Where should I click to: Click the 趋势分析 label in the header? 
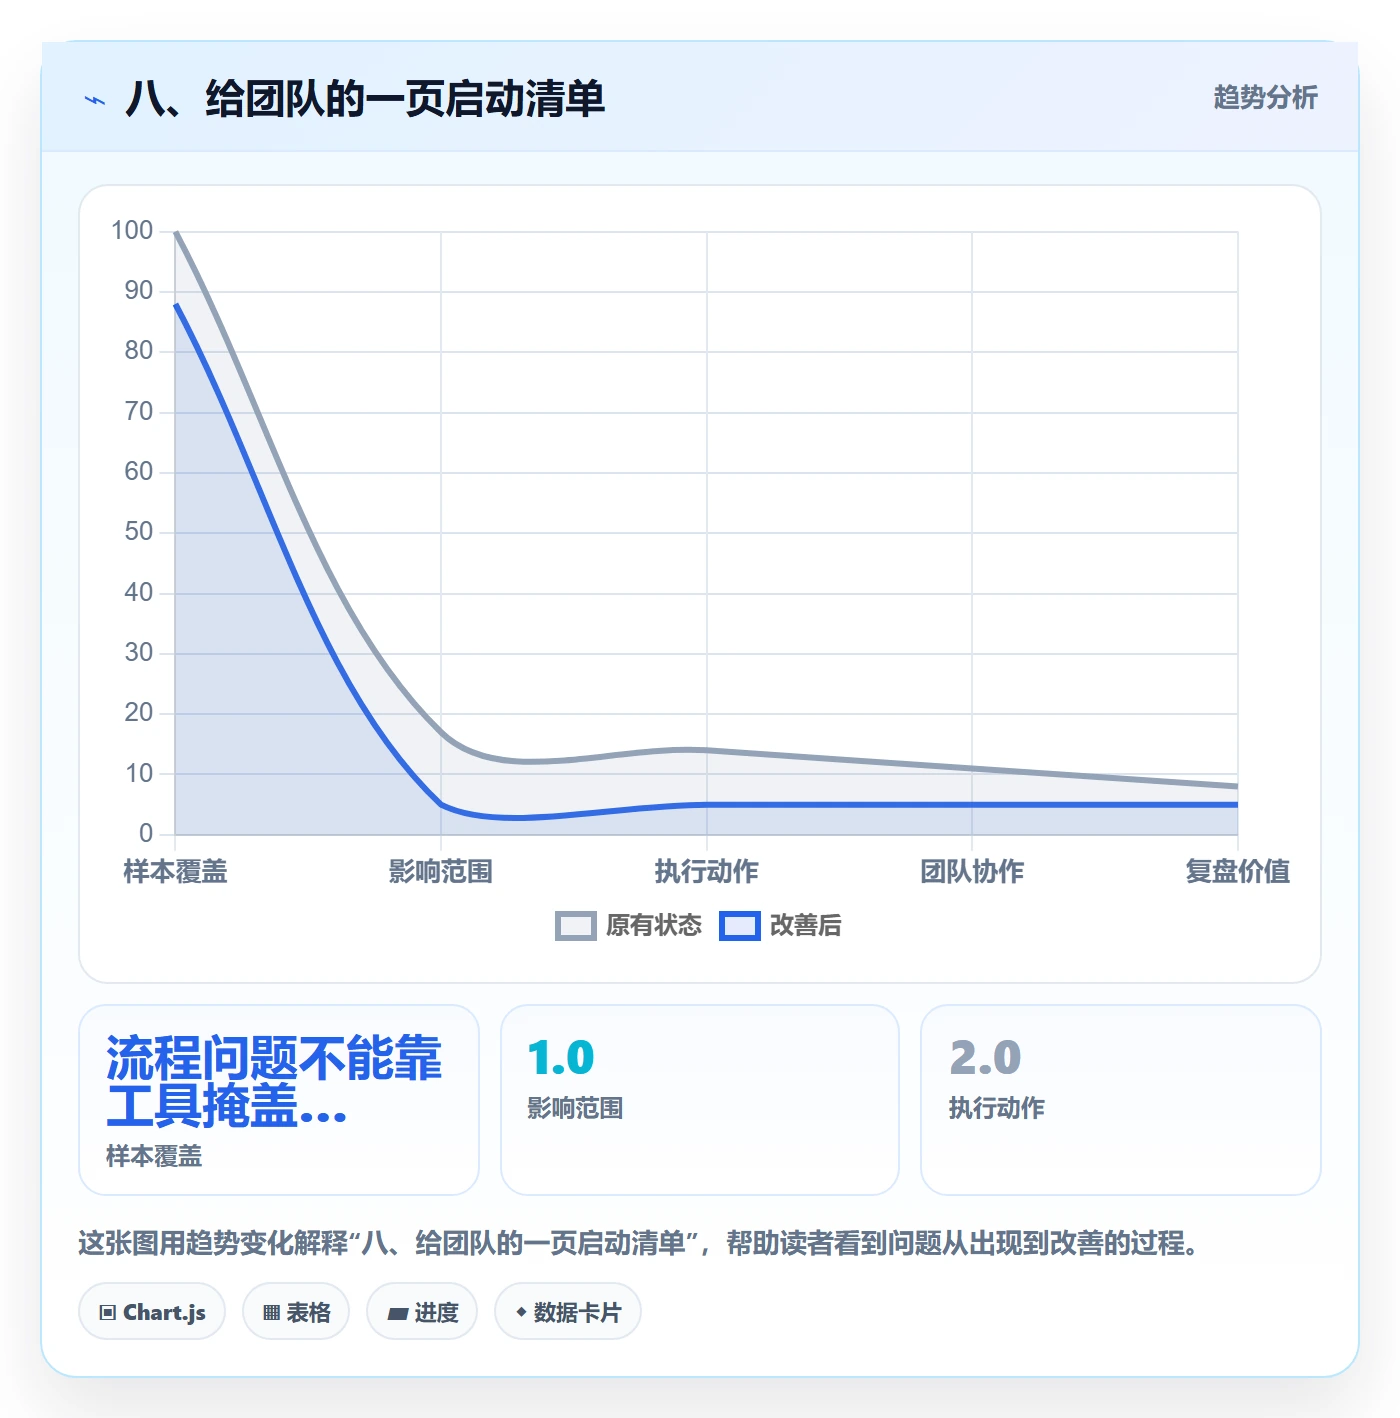coord(1265,98)
